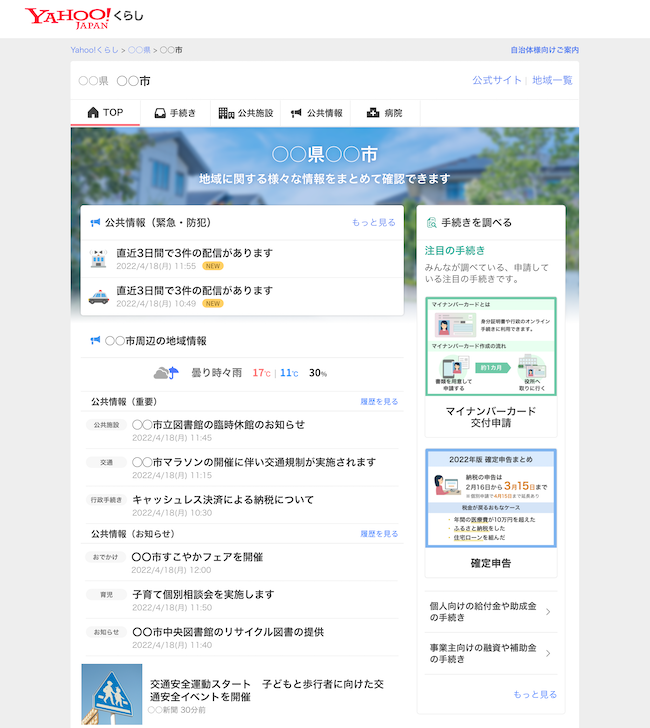Viewport: 650px width, 728px height.
Task: Open キャッシュレス決済による納税について
Action: point(223,500)
